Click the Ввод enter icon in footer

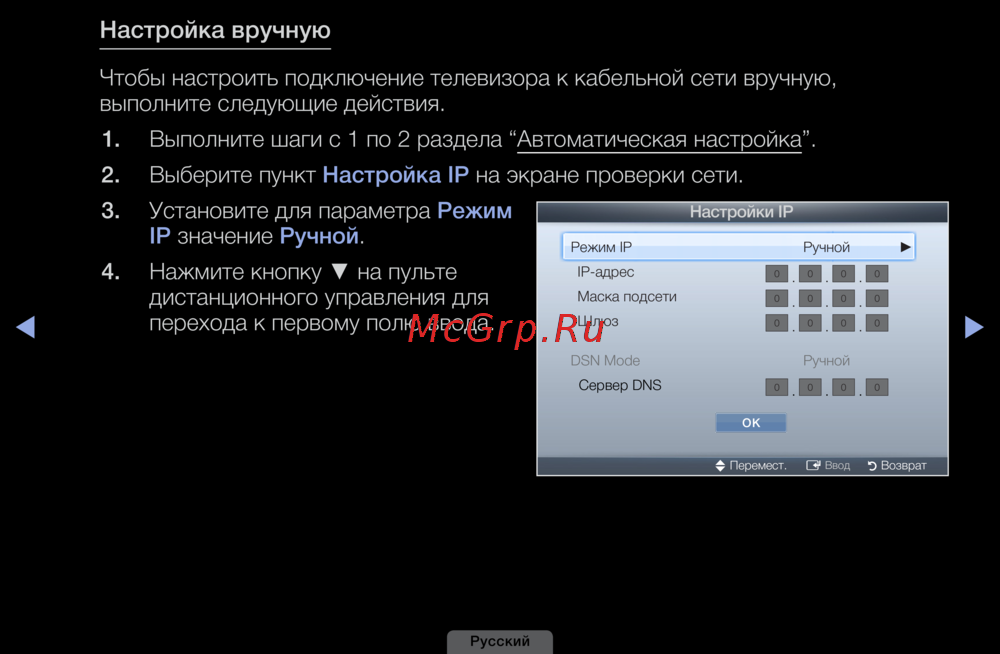tap(813, 466)
